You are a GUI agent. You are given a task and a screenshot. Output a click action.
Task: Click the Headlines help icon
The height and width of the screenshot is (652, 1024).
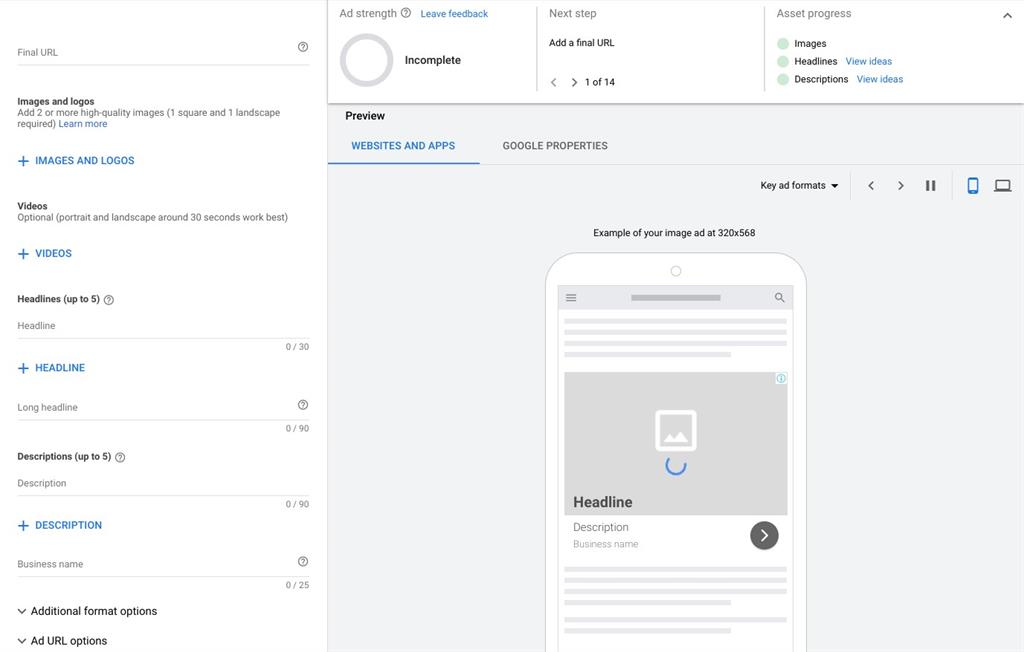109,298
